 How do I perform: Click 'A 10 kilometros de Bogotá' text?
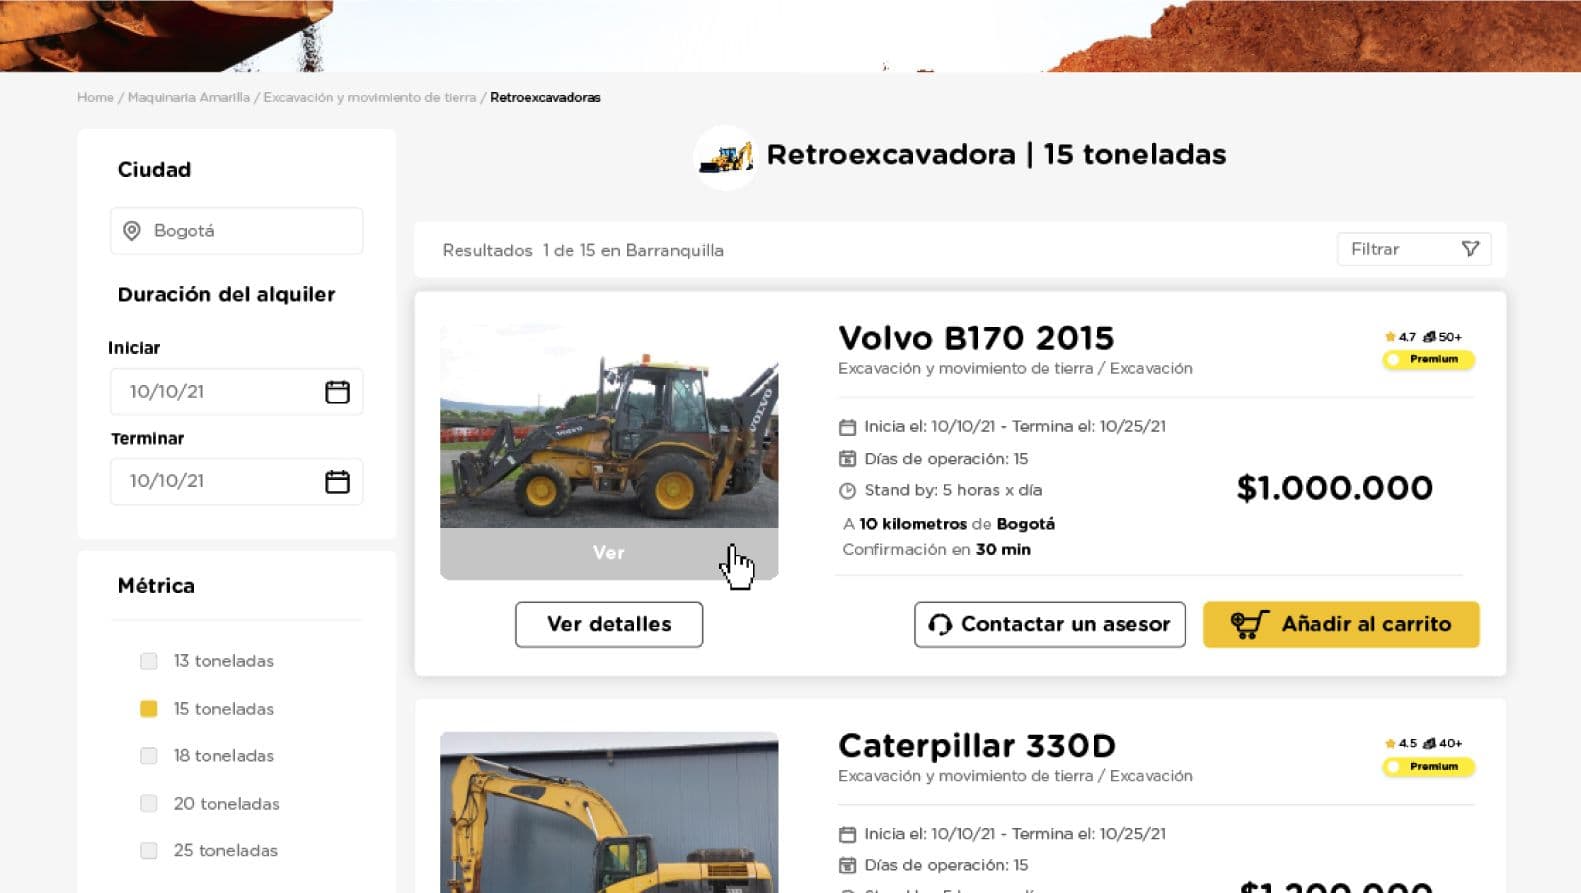point(949,524)
